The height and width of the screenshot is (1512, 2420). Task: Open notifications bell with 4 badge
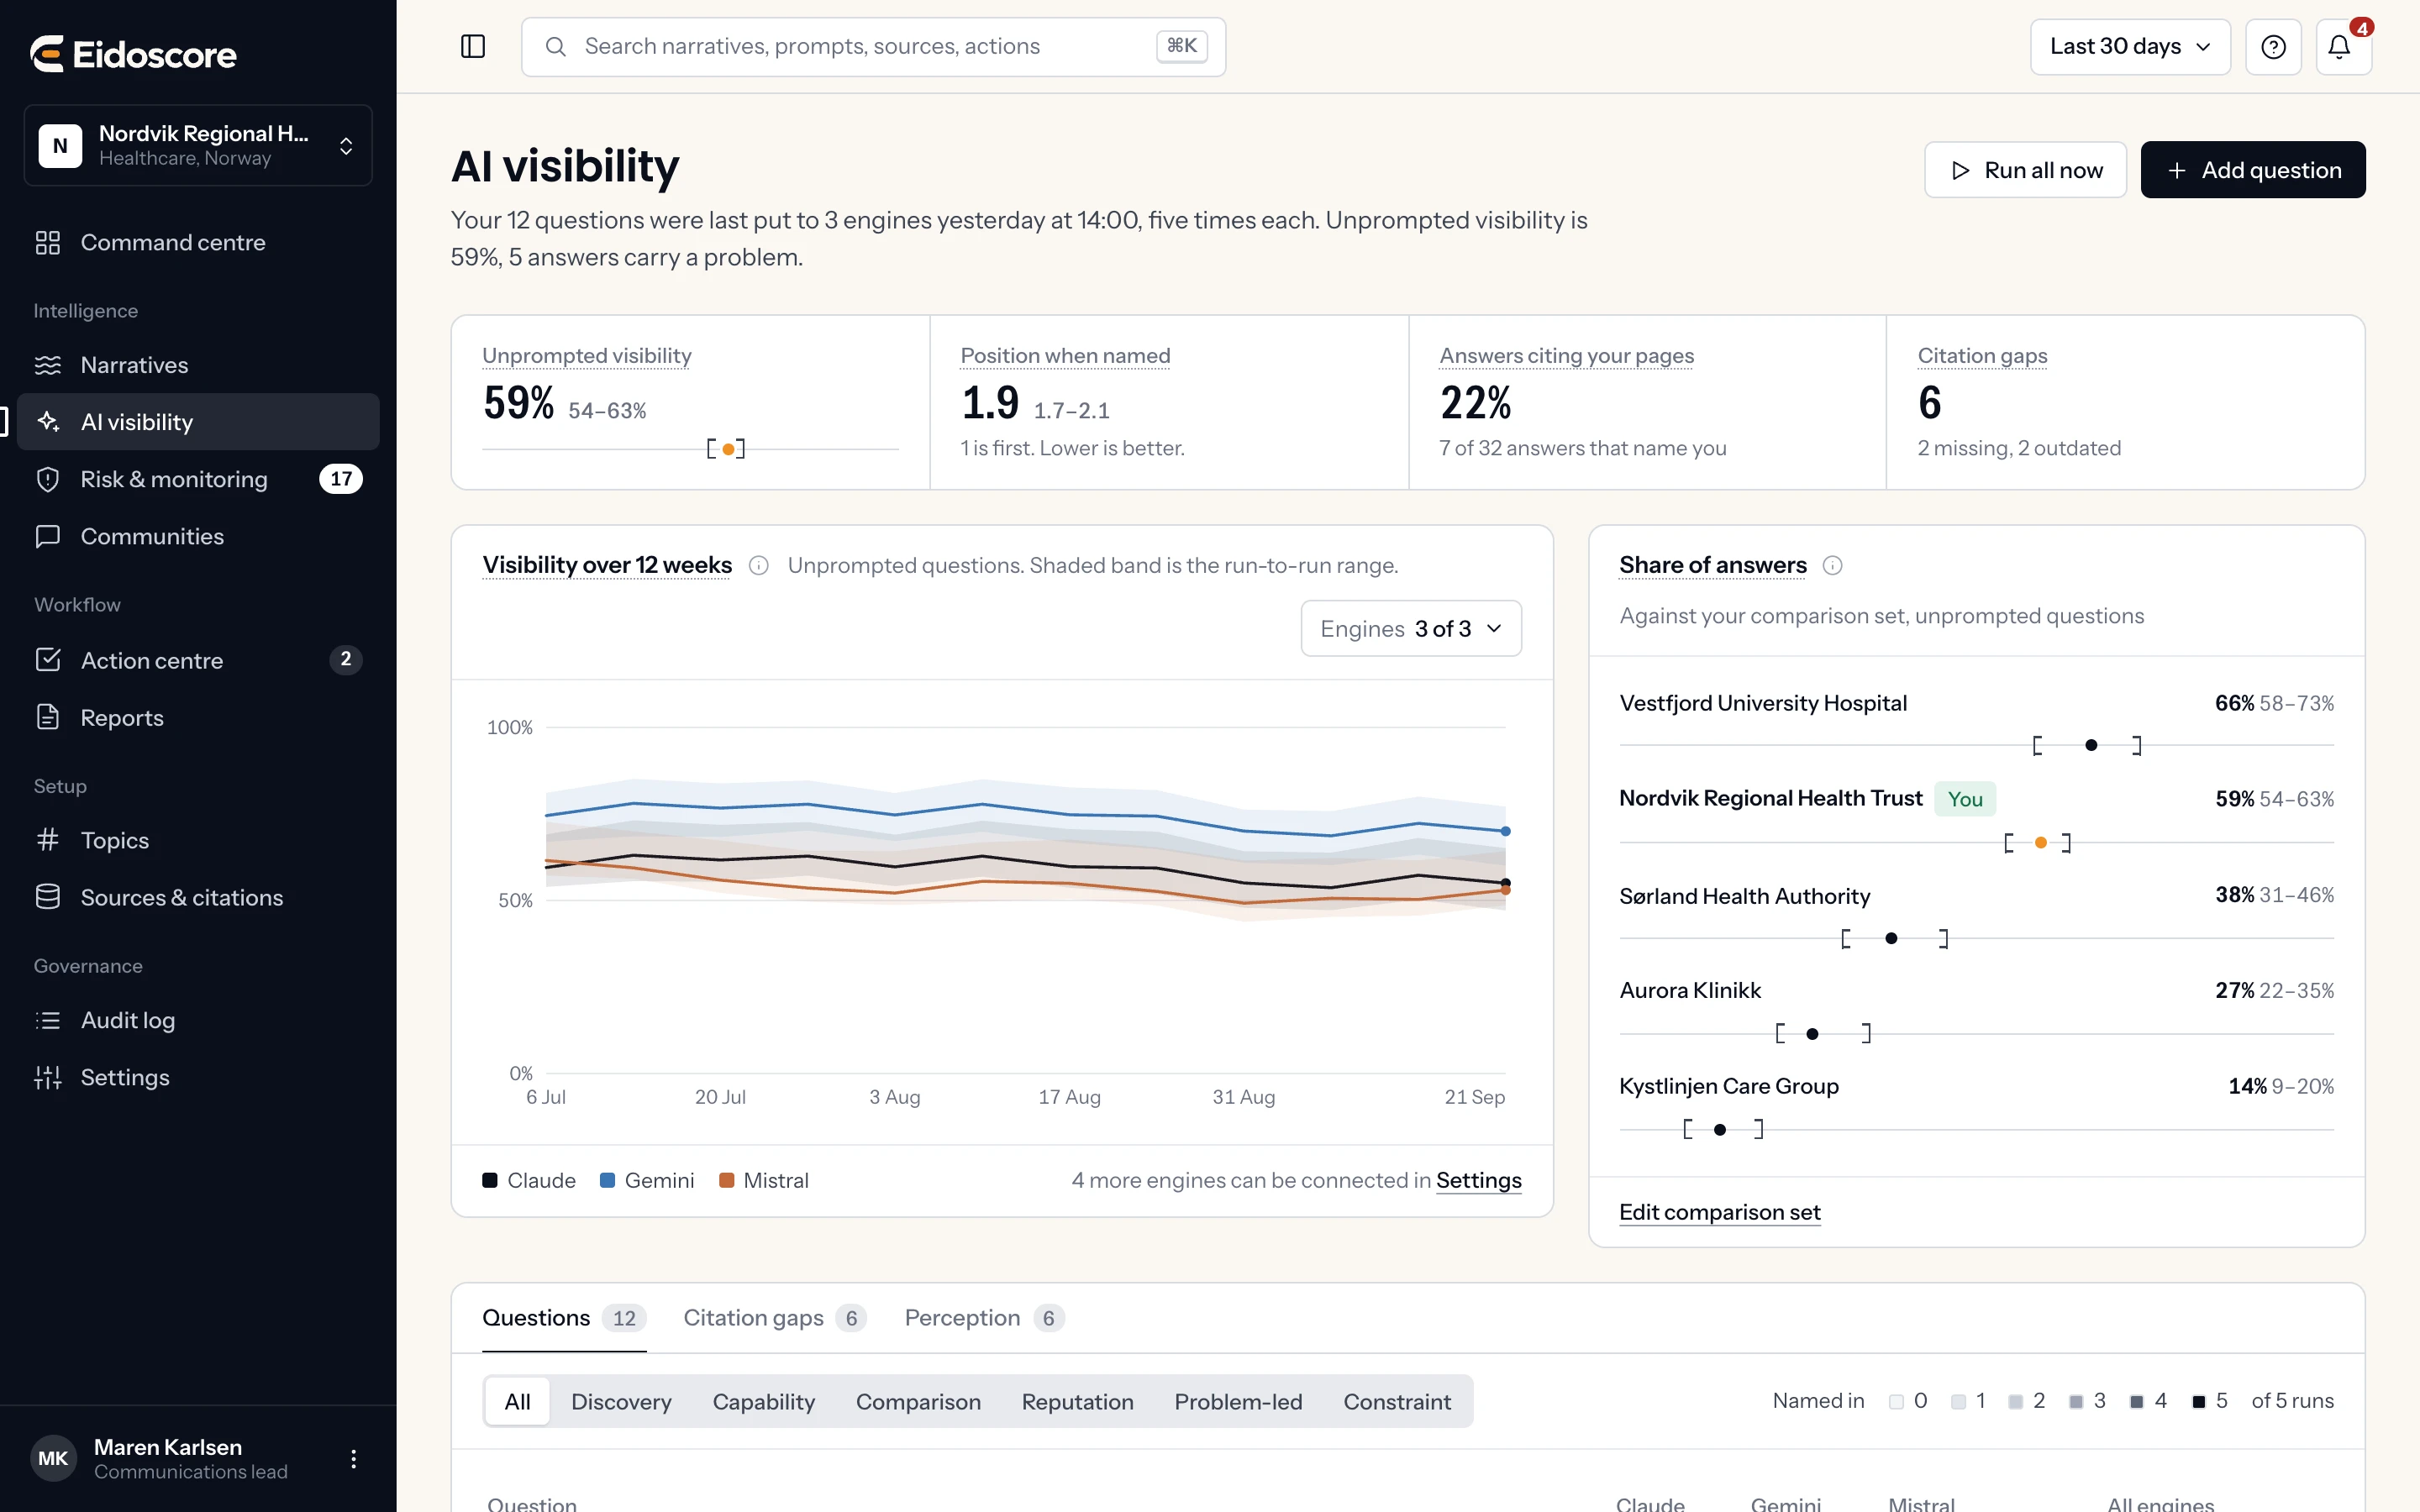[x=2343, y=46]
